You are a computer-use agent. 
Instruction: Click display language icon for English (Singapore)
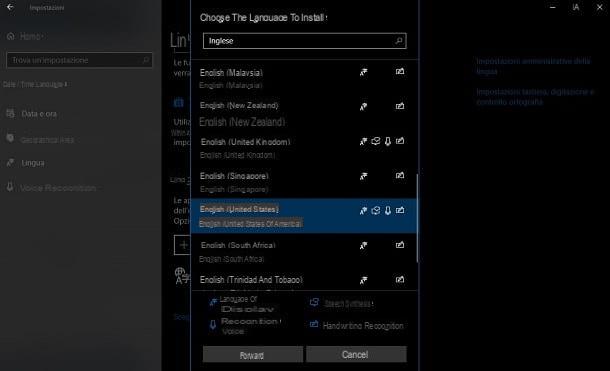(363, 176)
